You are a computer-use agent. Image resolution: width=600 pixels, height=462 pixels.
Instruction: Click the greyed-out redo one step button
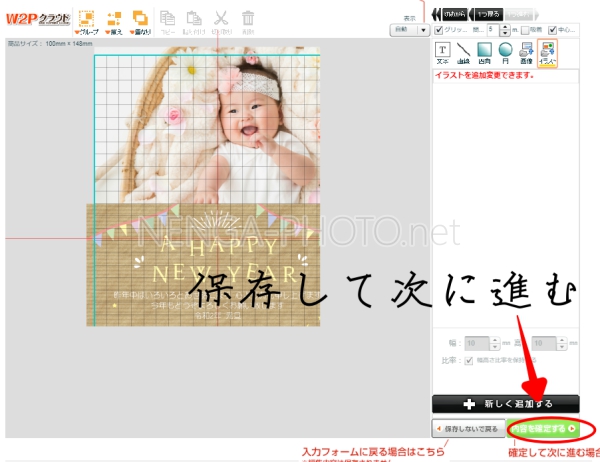(x=522, y=15)
